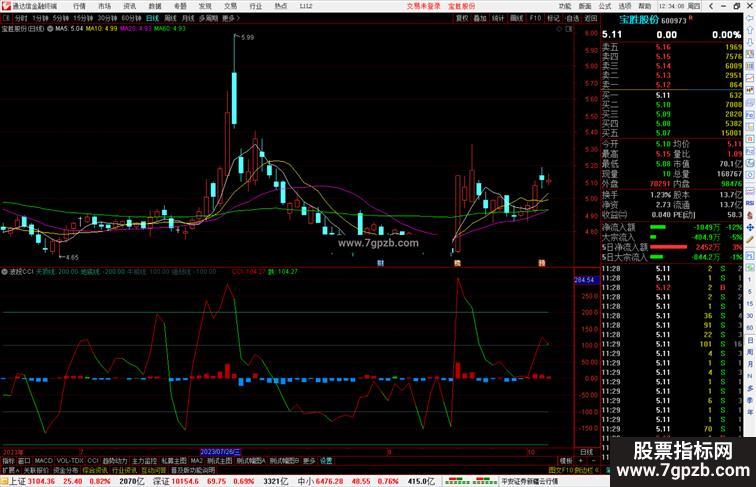Click the 日线 period selector at chart corner
The width and height of the screenshot is (756, 487).
click(x=587, y=452)
